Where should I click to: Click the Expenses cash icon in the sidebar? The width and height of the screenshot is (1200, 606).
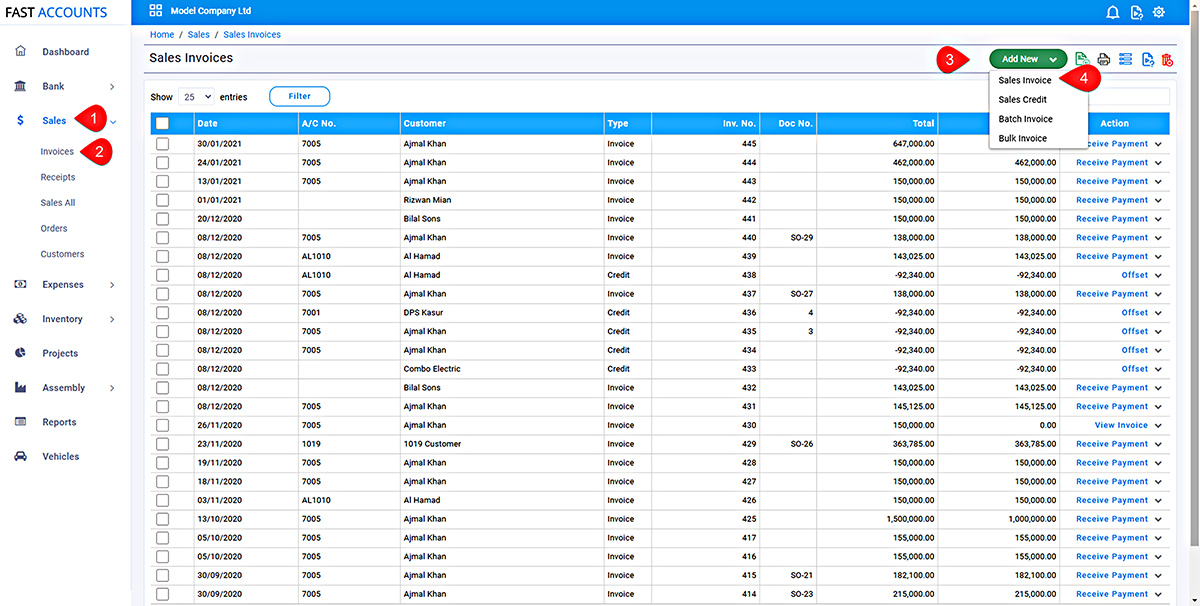(x=20, y=284)
